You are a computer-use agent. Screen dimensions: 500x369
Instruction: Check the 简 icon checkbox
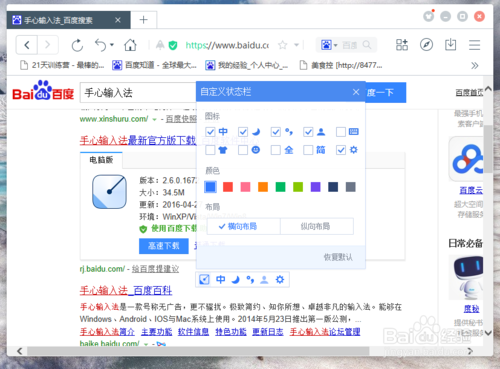308,150
